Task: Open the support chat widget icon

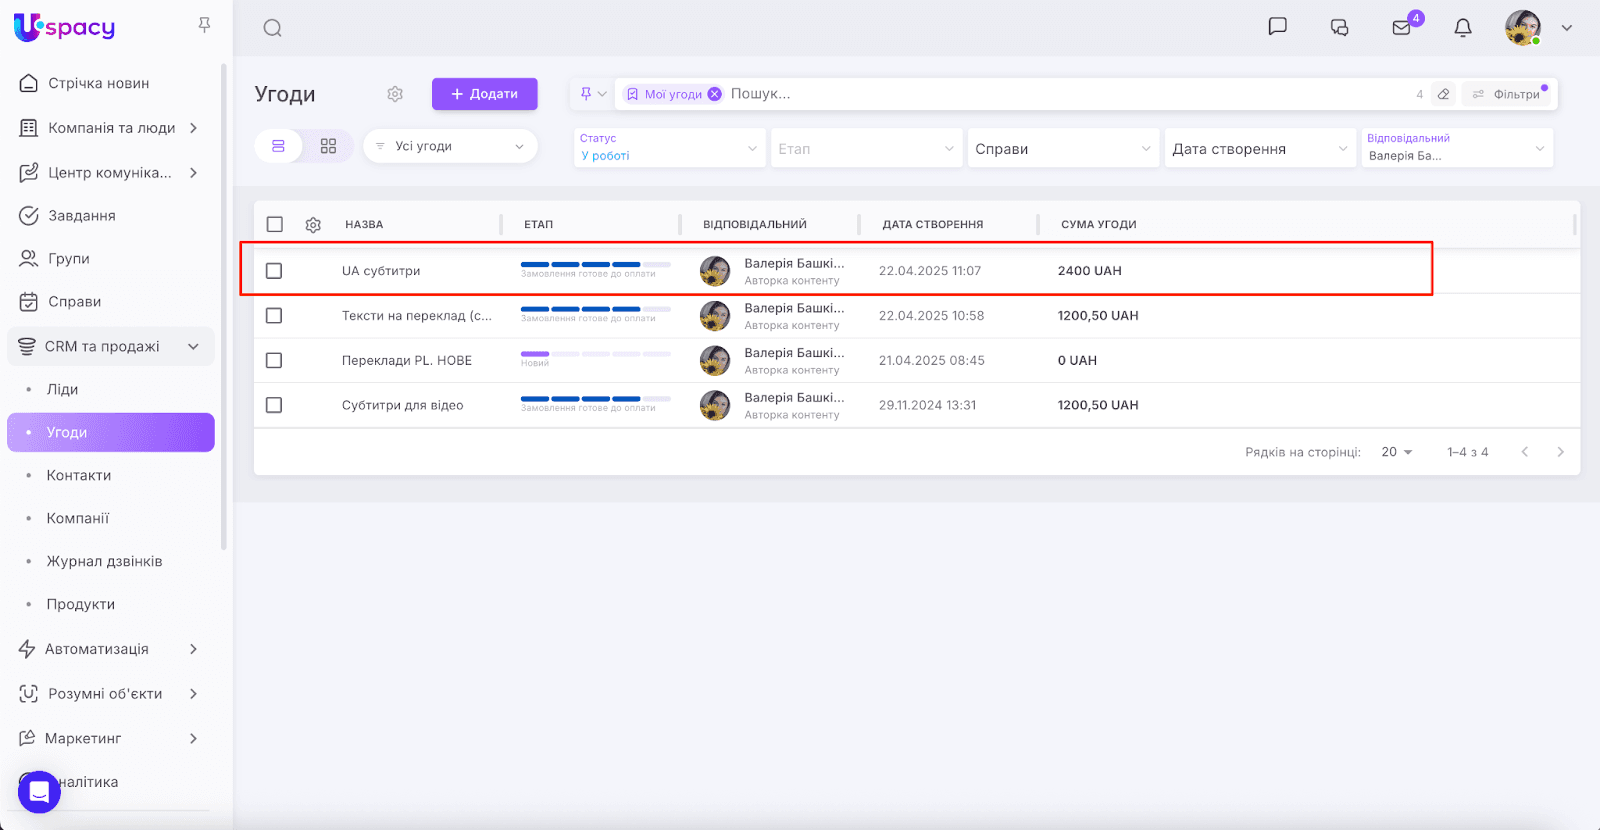Action: (39, 792)
